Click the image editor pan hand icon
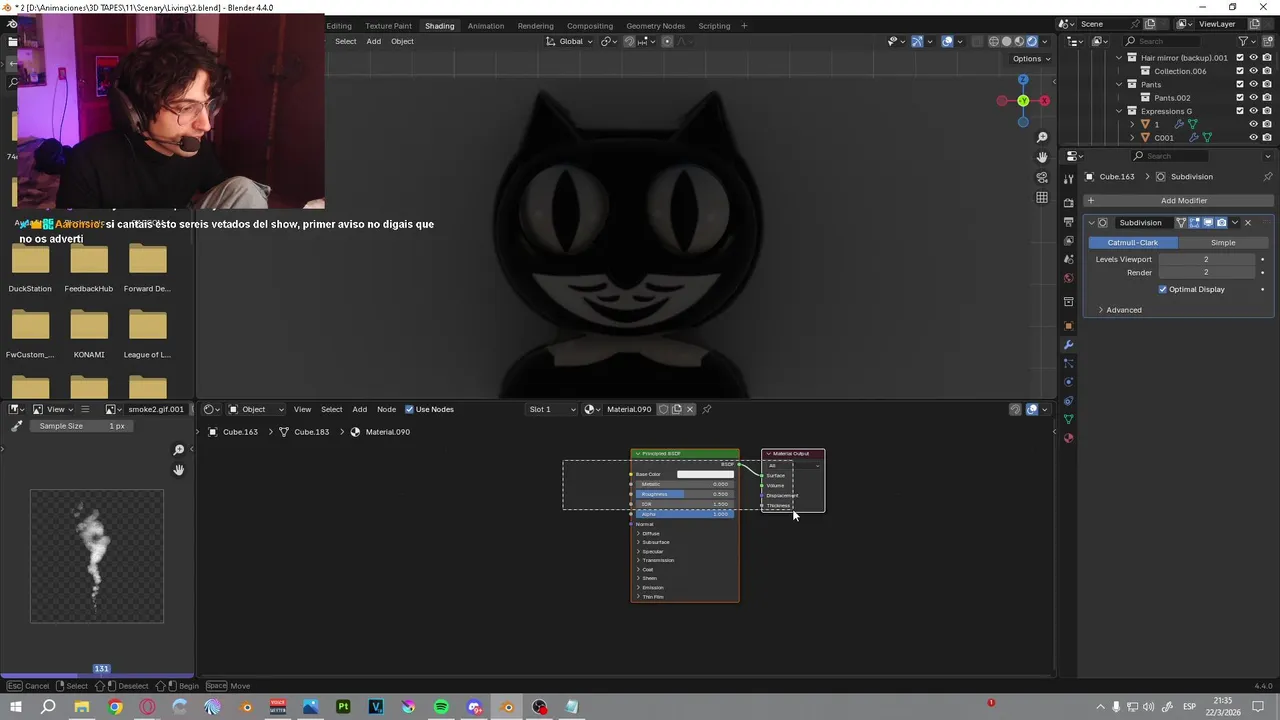1280x720 pixels. point(179,470)
